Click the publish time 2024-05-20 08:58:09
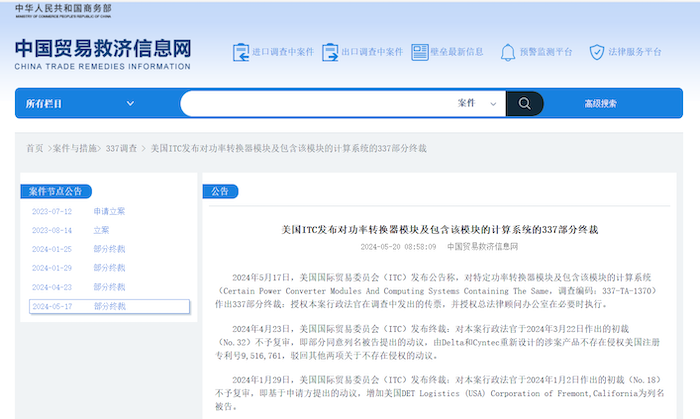The height and width of the screenshot is (419, 700). 398,246
